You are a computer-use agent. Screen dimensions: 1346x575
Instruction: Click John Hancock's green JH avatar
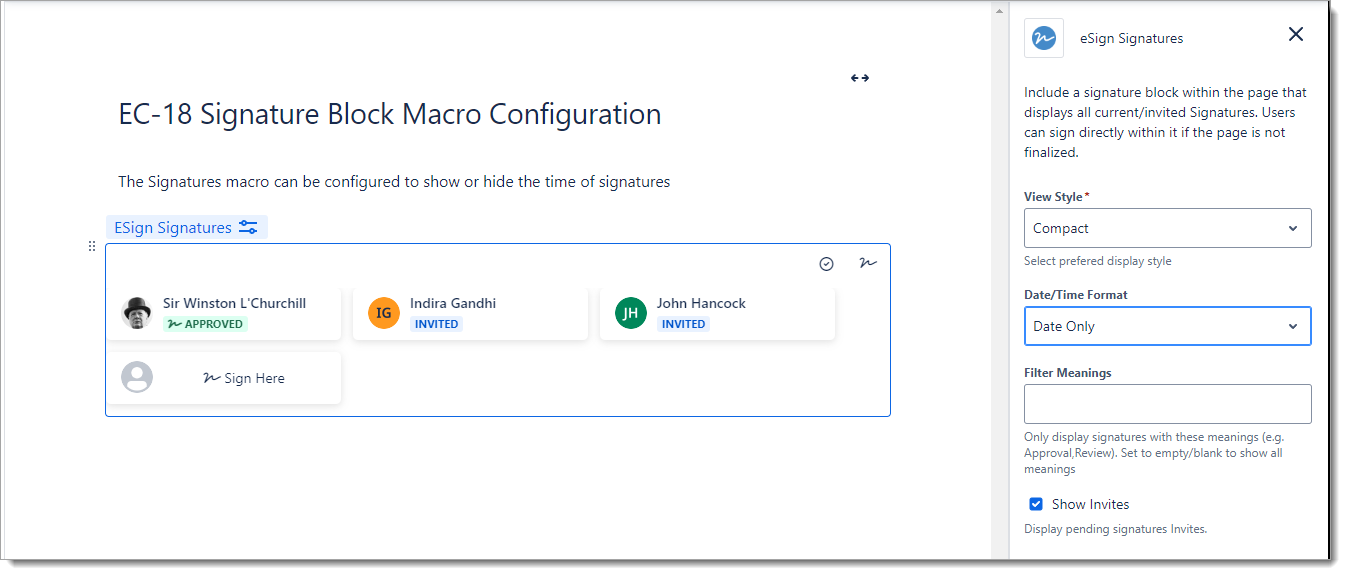631,313
